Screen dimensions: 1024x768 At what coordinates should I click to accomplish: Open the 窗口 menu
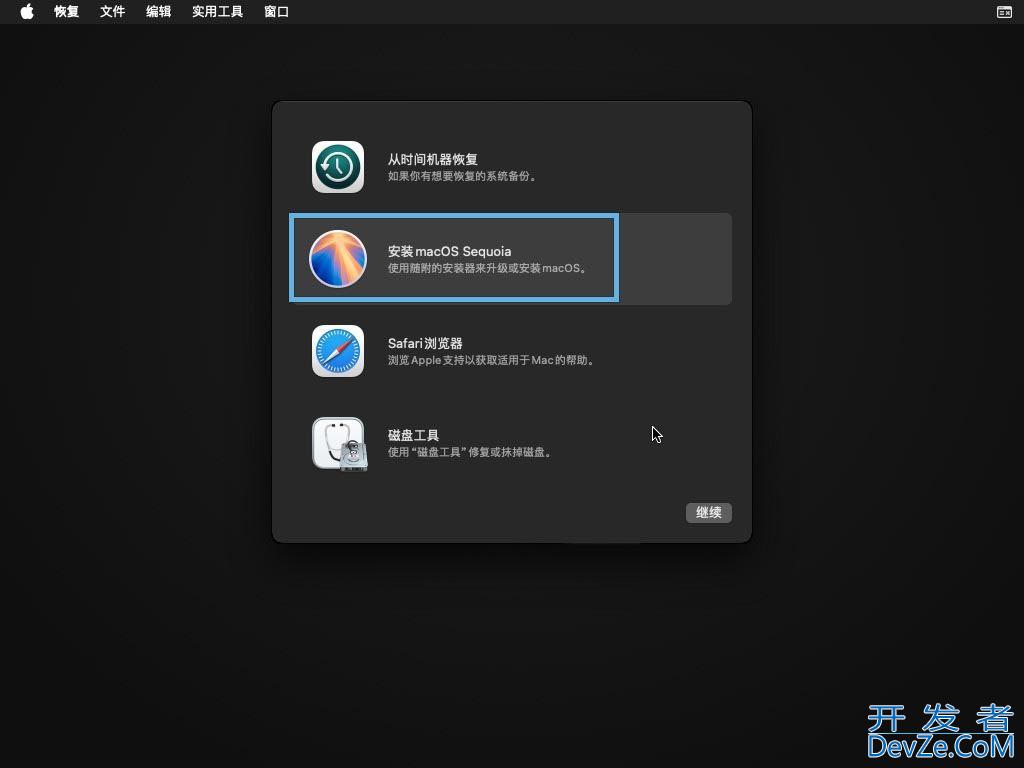click(276, 12)
